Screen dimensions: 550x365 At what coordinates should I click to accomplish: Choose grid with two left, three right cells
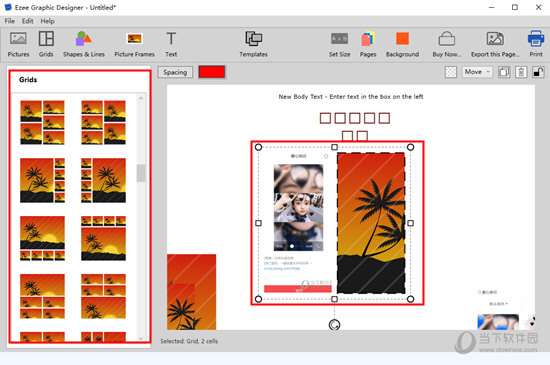click(42, 122)
